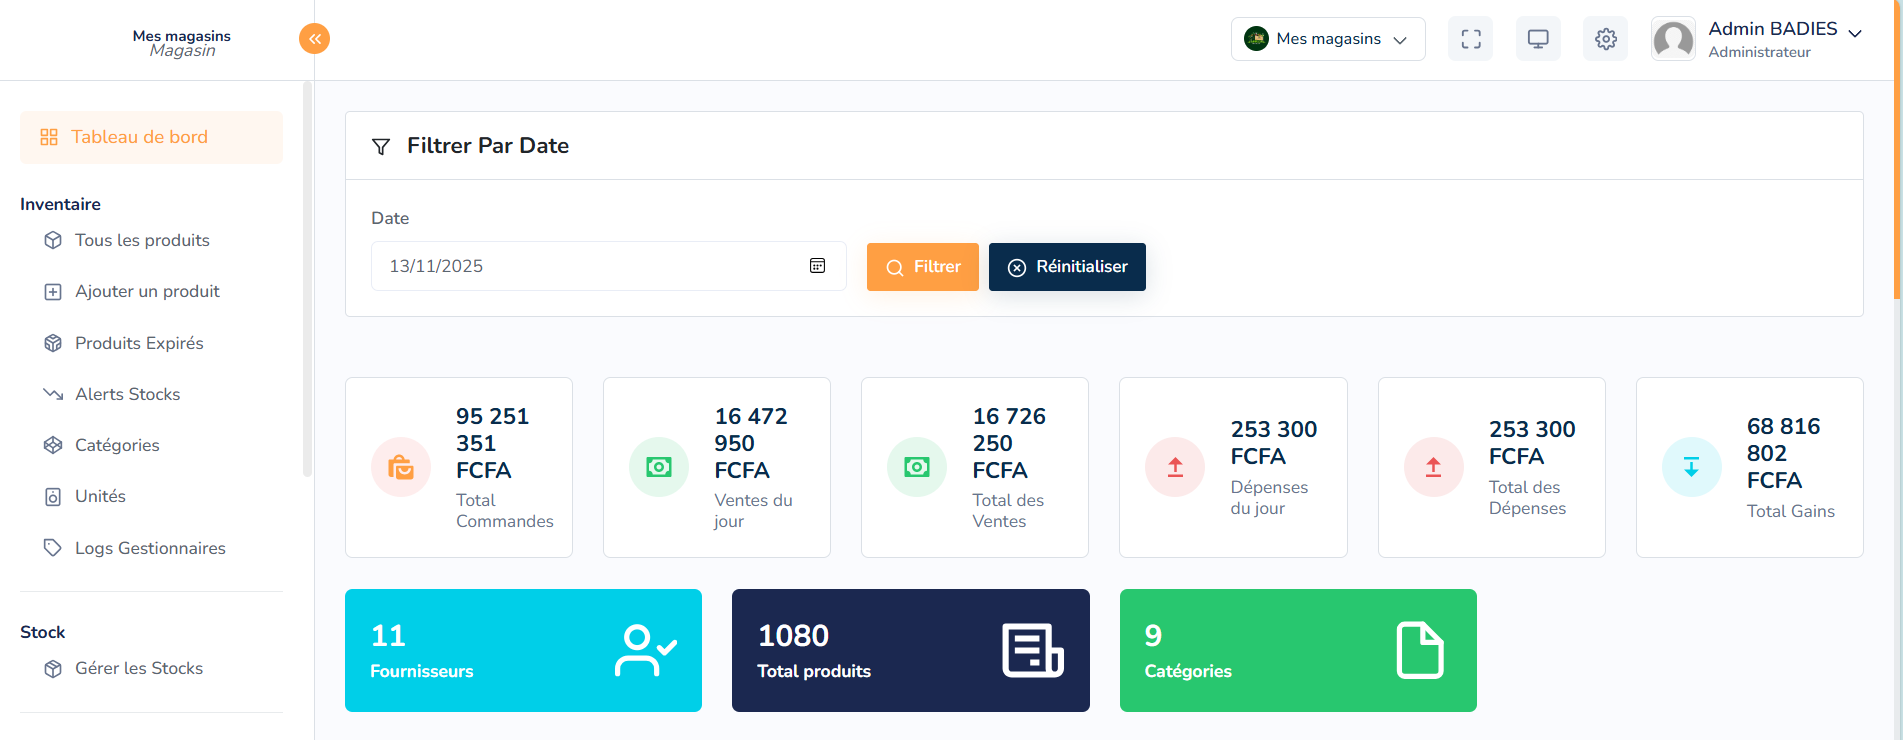Click the Total Gains download arrow icon
The width and height of the screenshot is (1903, 740).
pos(1691,467)
